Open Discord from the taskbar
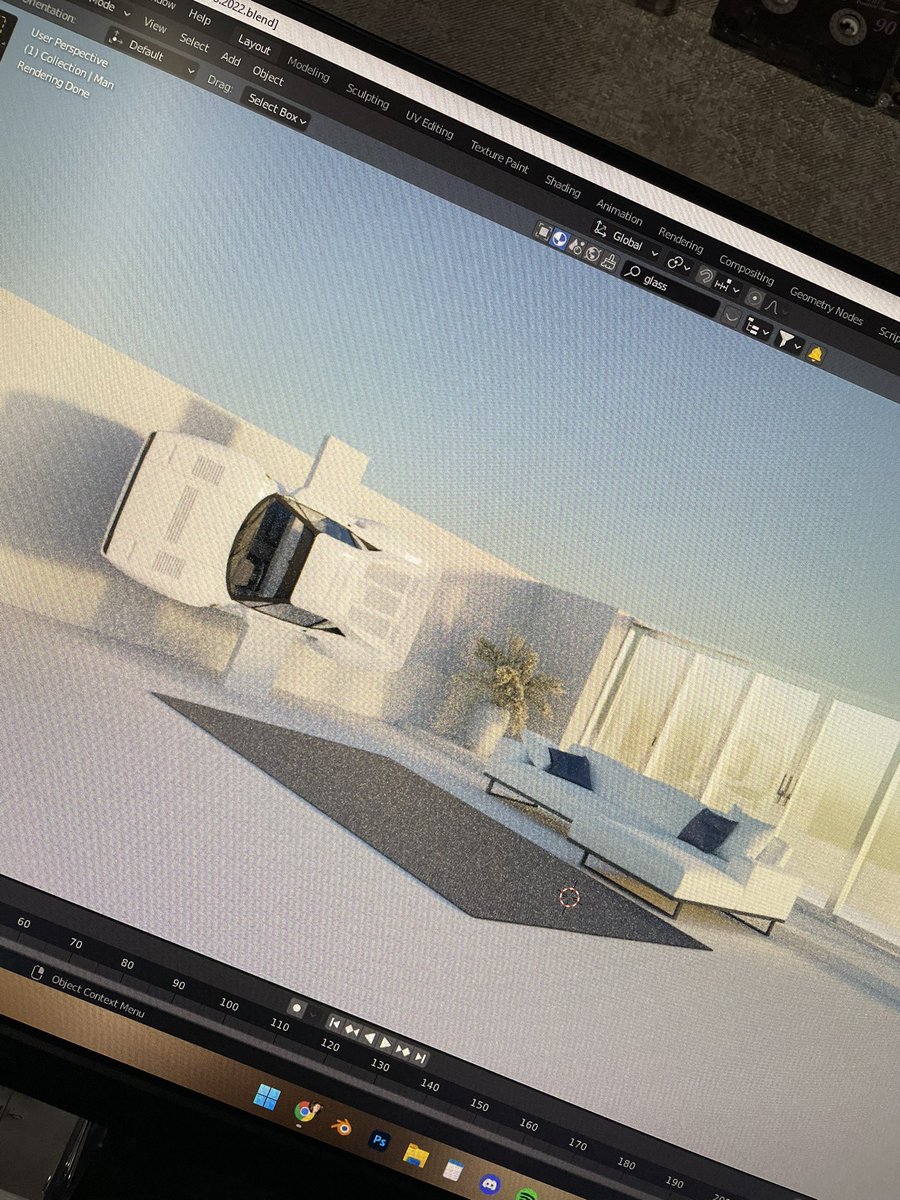Image resolution: width=900 pixels, height=1200 pixels. pos(489,1184)
